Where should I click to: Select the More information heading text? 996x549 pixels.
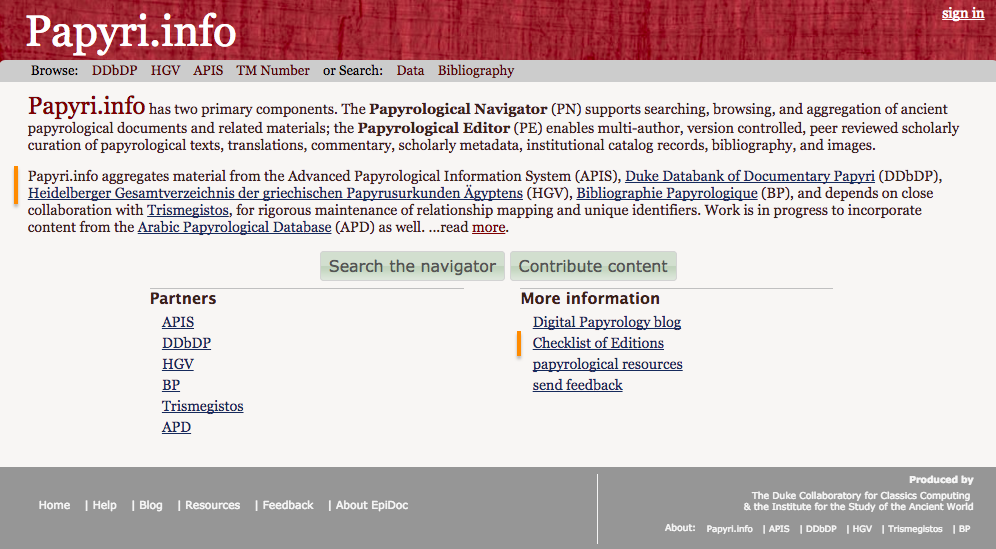(590, 299)
